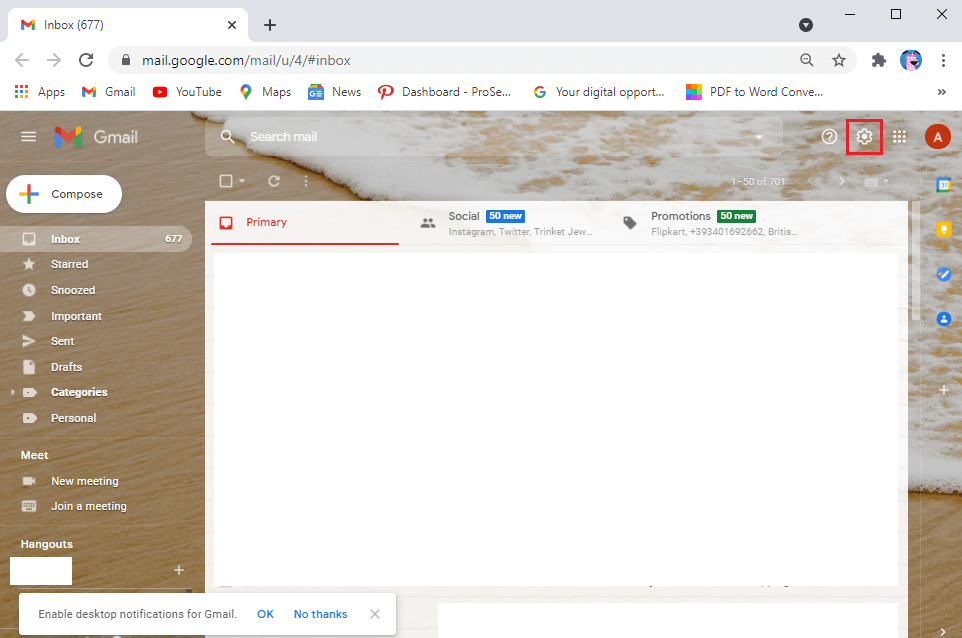
Task: Go back in browser history
Action: coord(22,60)
